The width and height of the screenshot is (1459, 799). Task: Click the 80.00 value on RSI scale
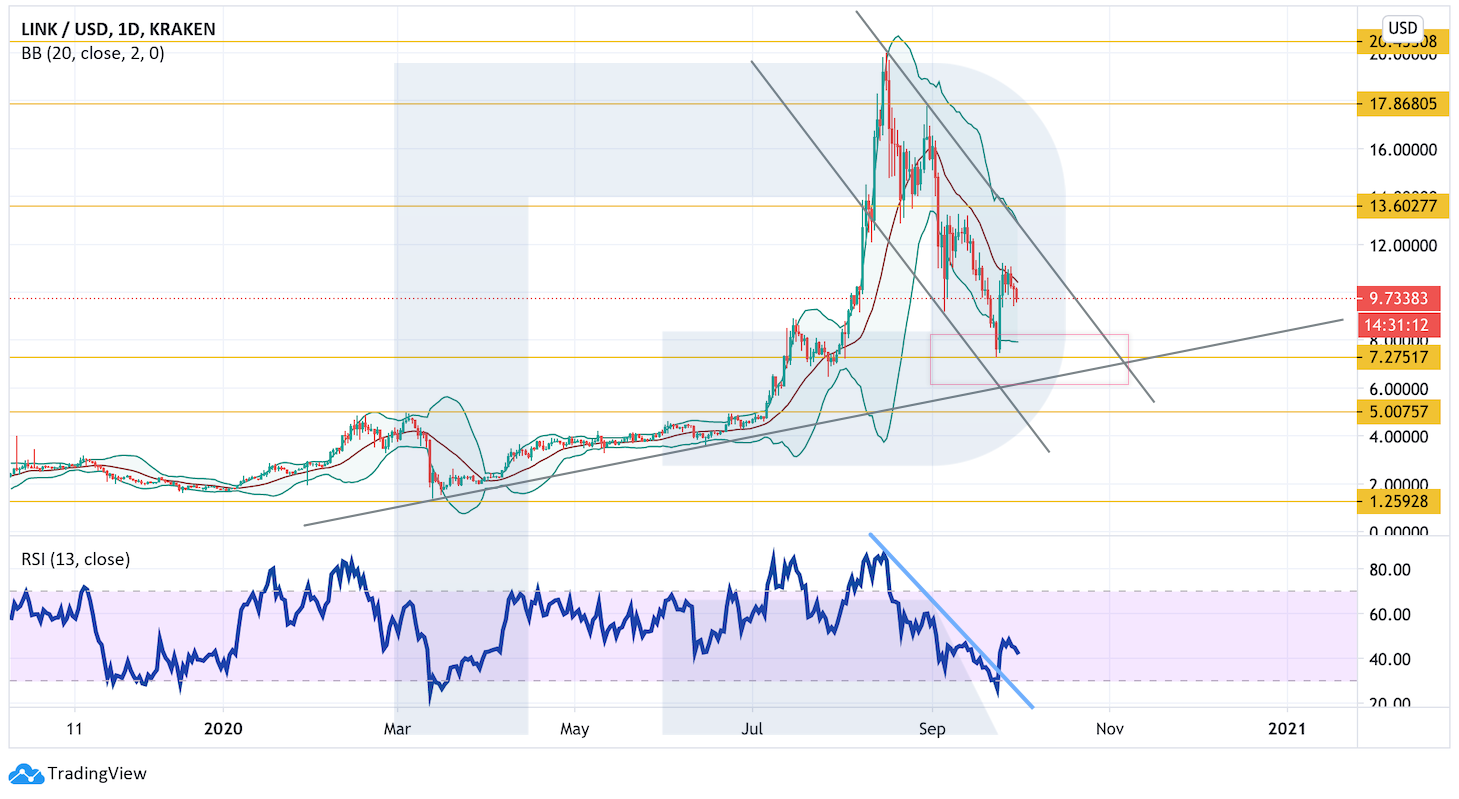click(1389, 570)
